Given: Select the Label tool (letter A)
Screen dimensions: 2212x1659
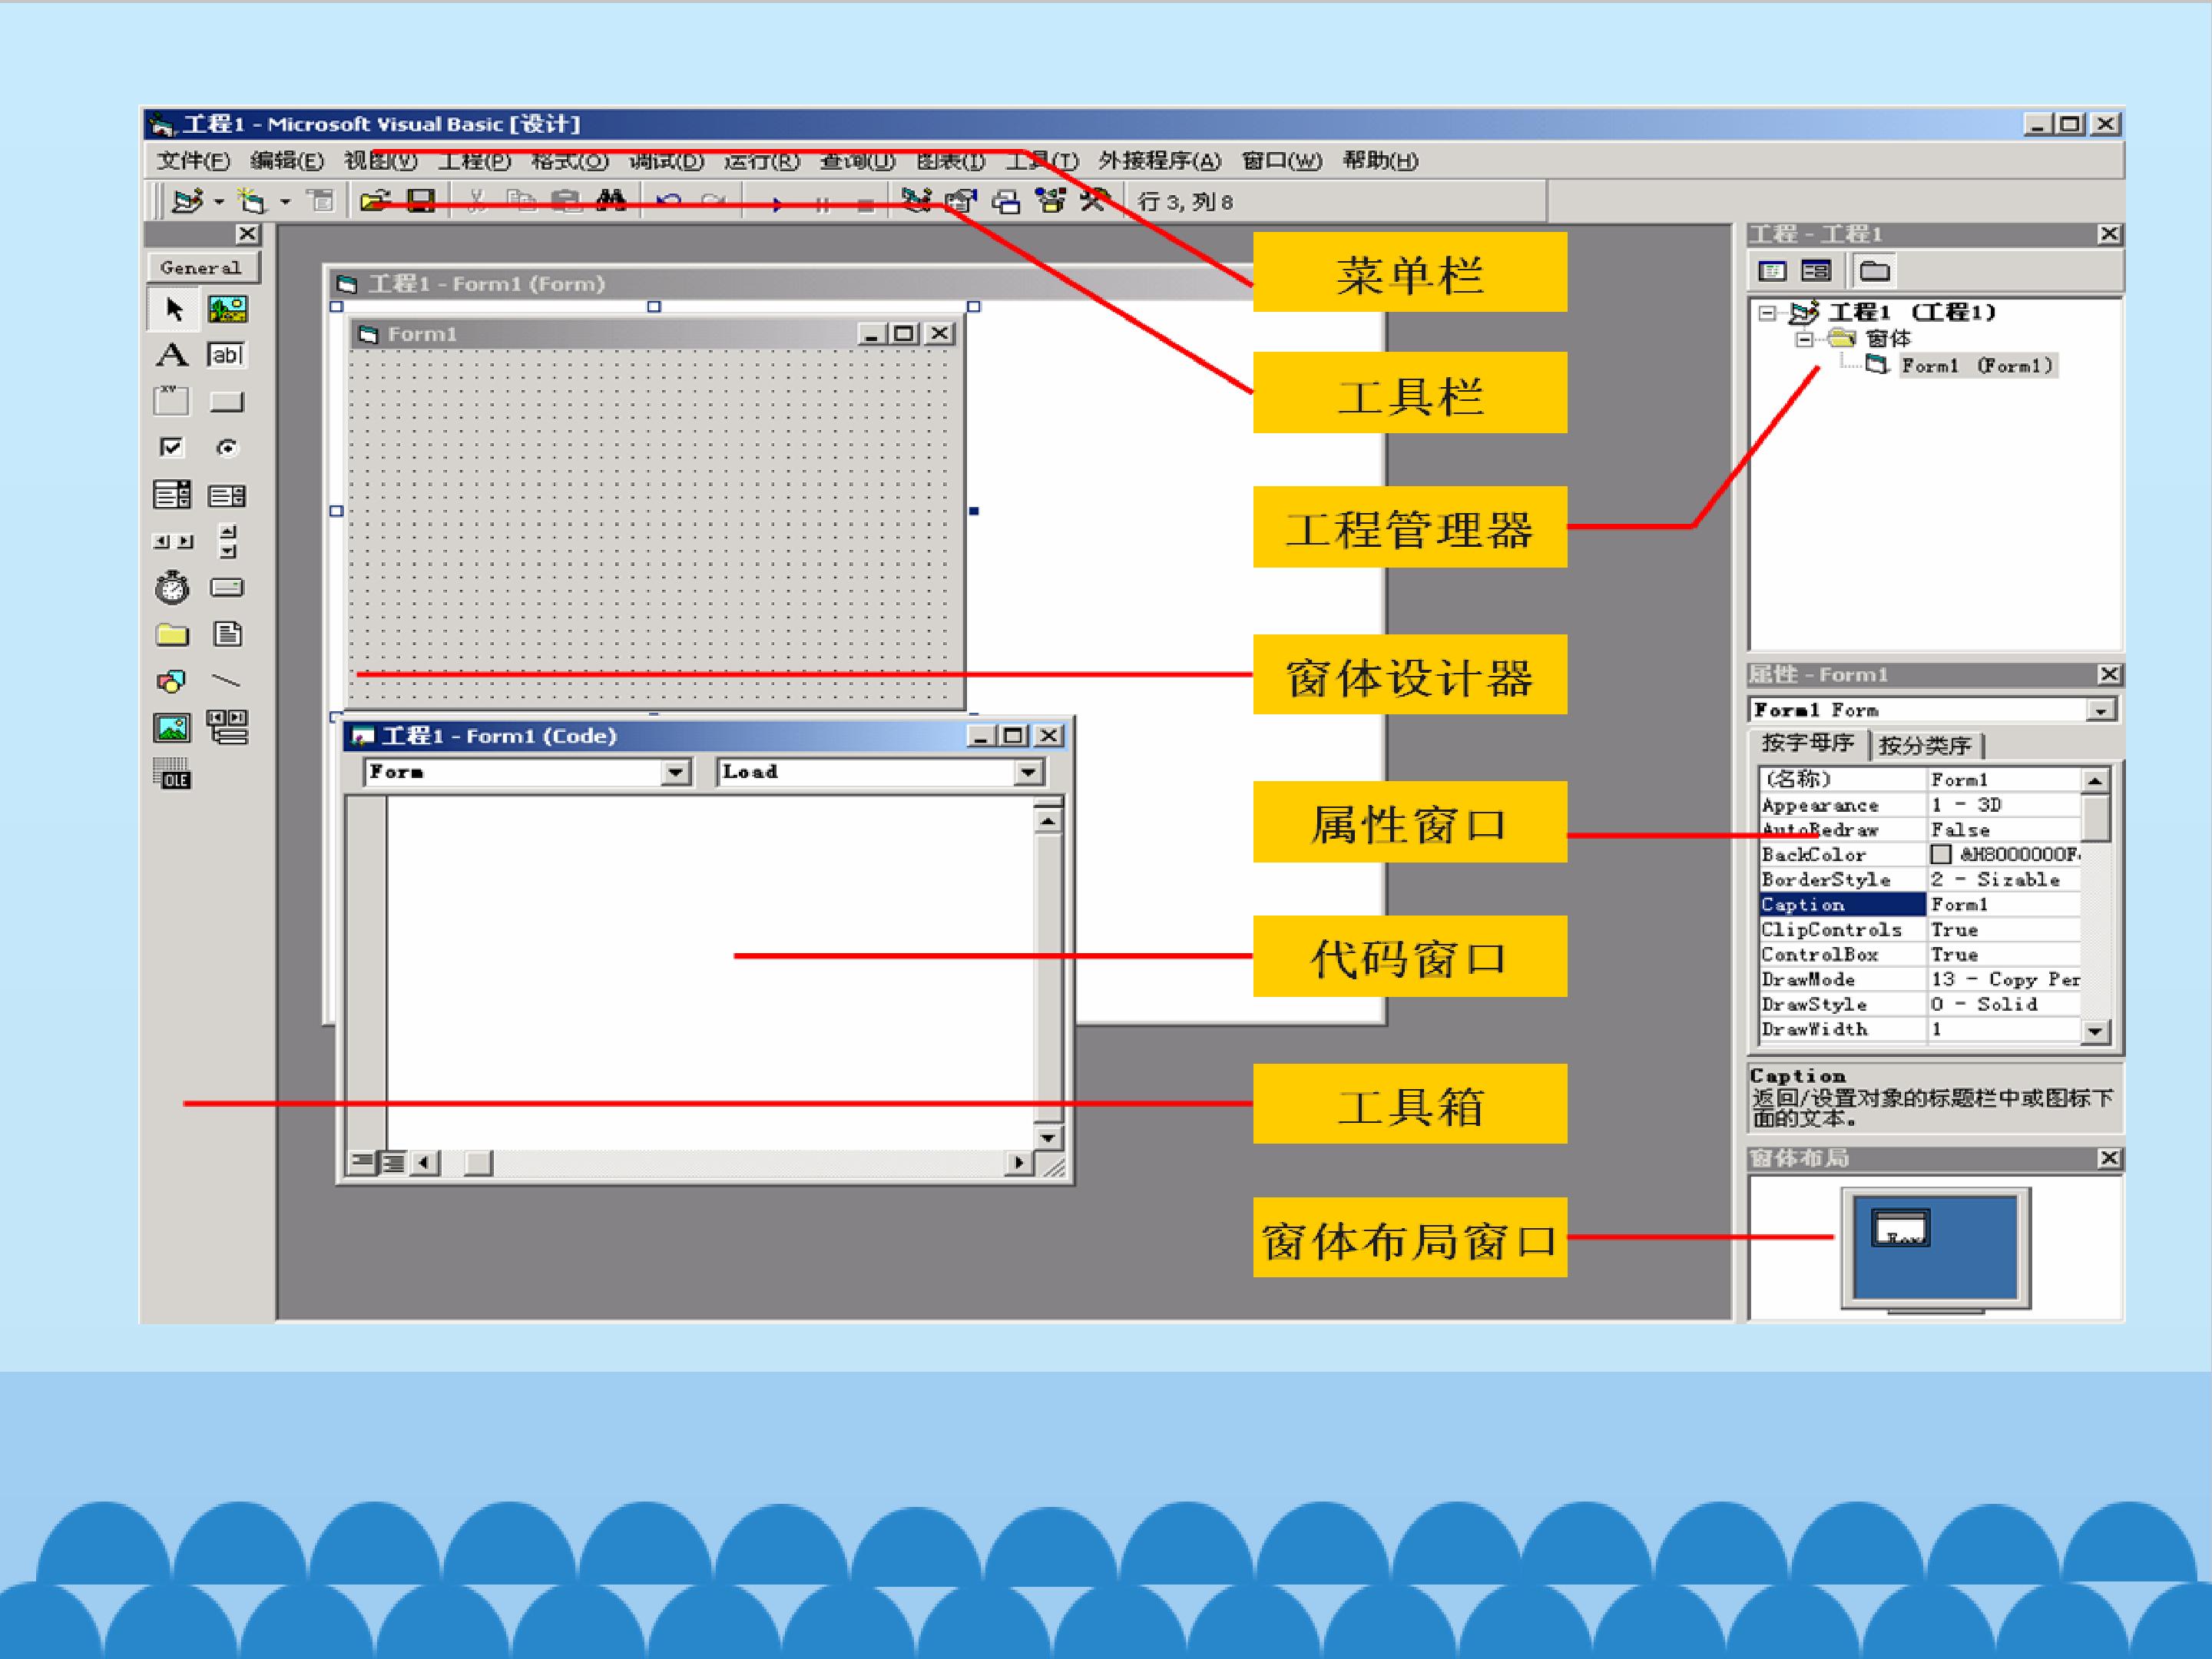Looking at the screenshot, I should point(172,355).
